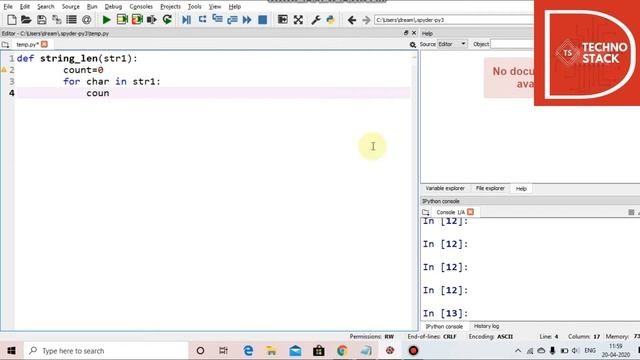Open the Edit menu

[x=25, y=7]
